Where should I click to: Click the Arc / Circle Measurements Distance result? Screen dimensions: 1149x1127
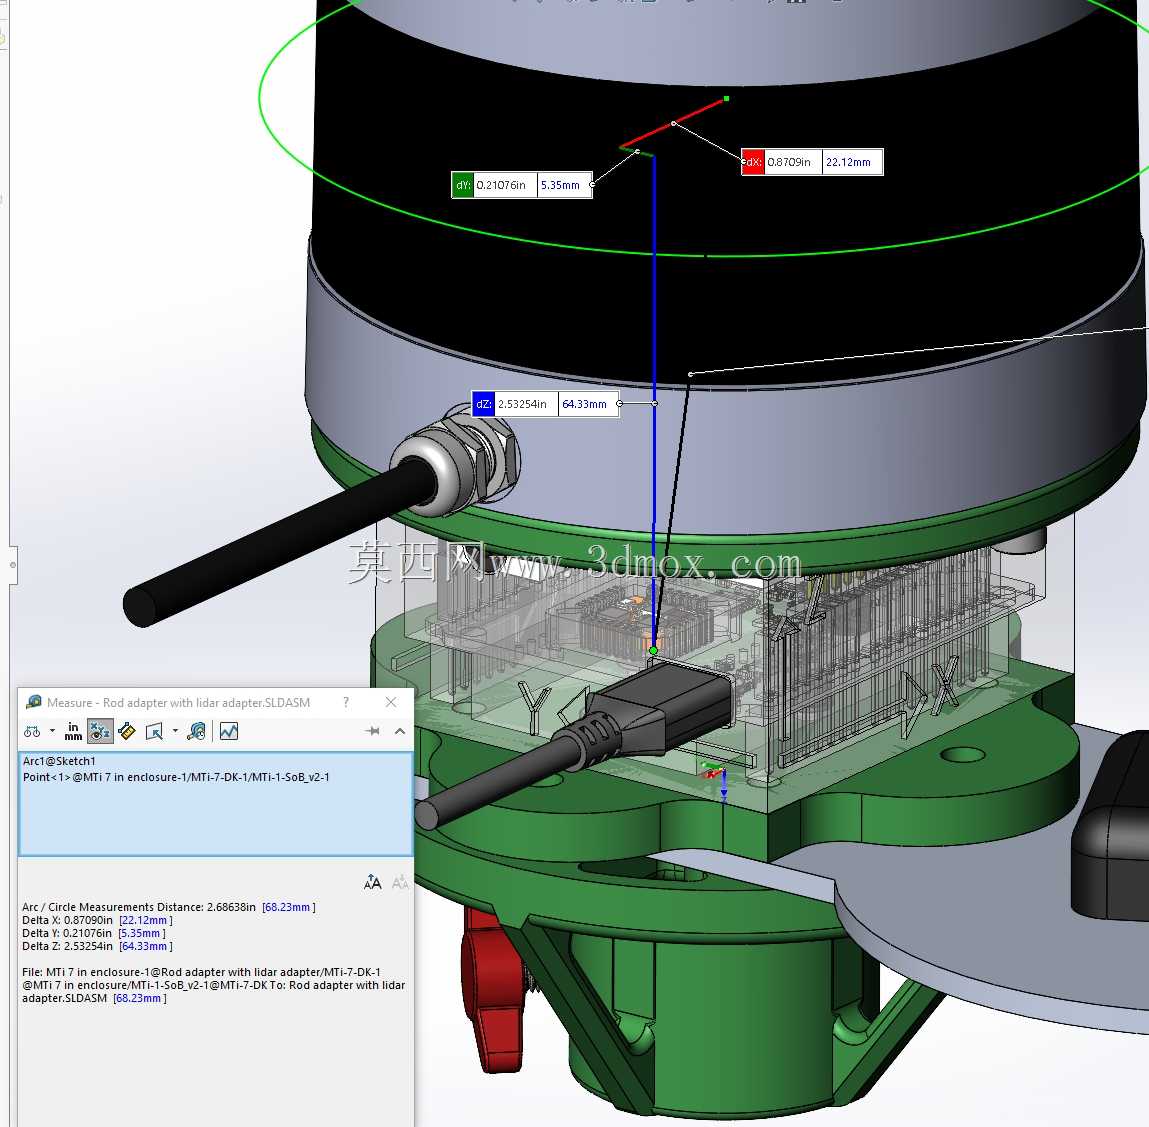tap(169, 907)
